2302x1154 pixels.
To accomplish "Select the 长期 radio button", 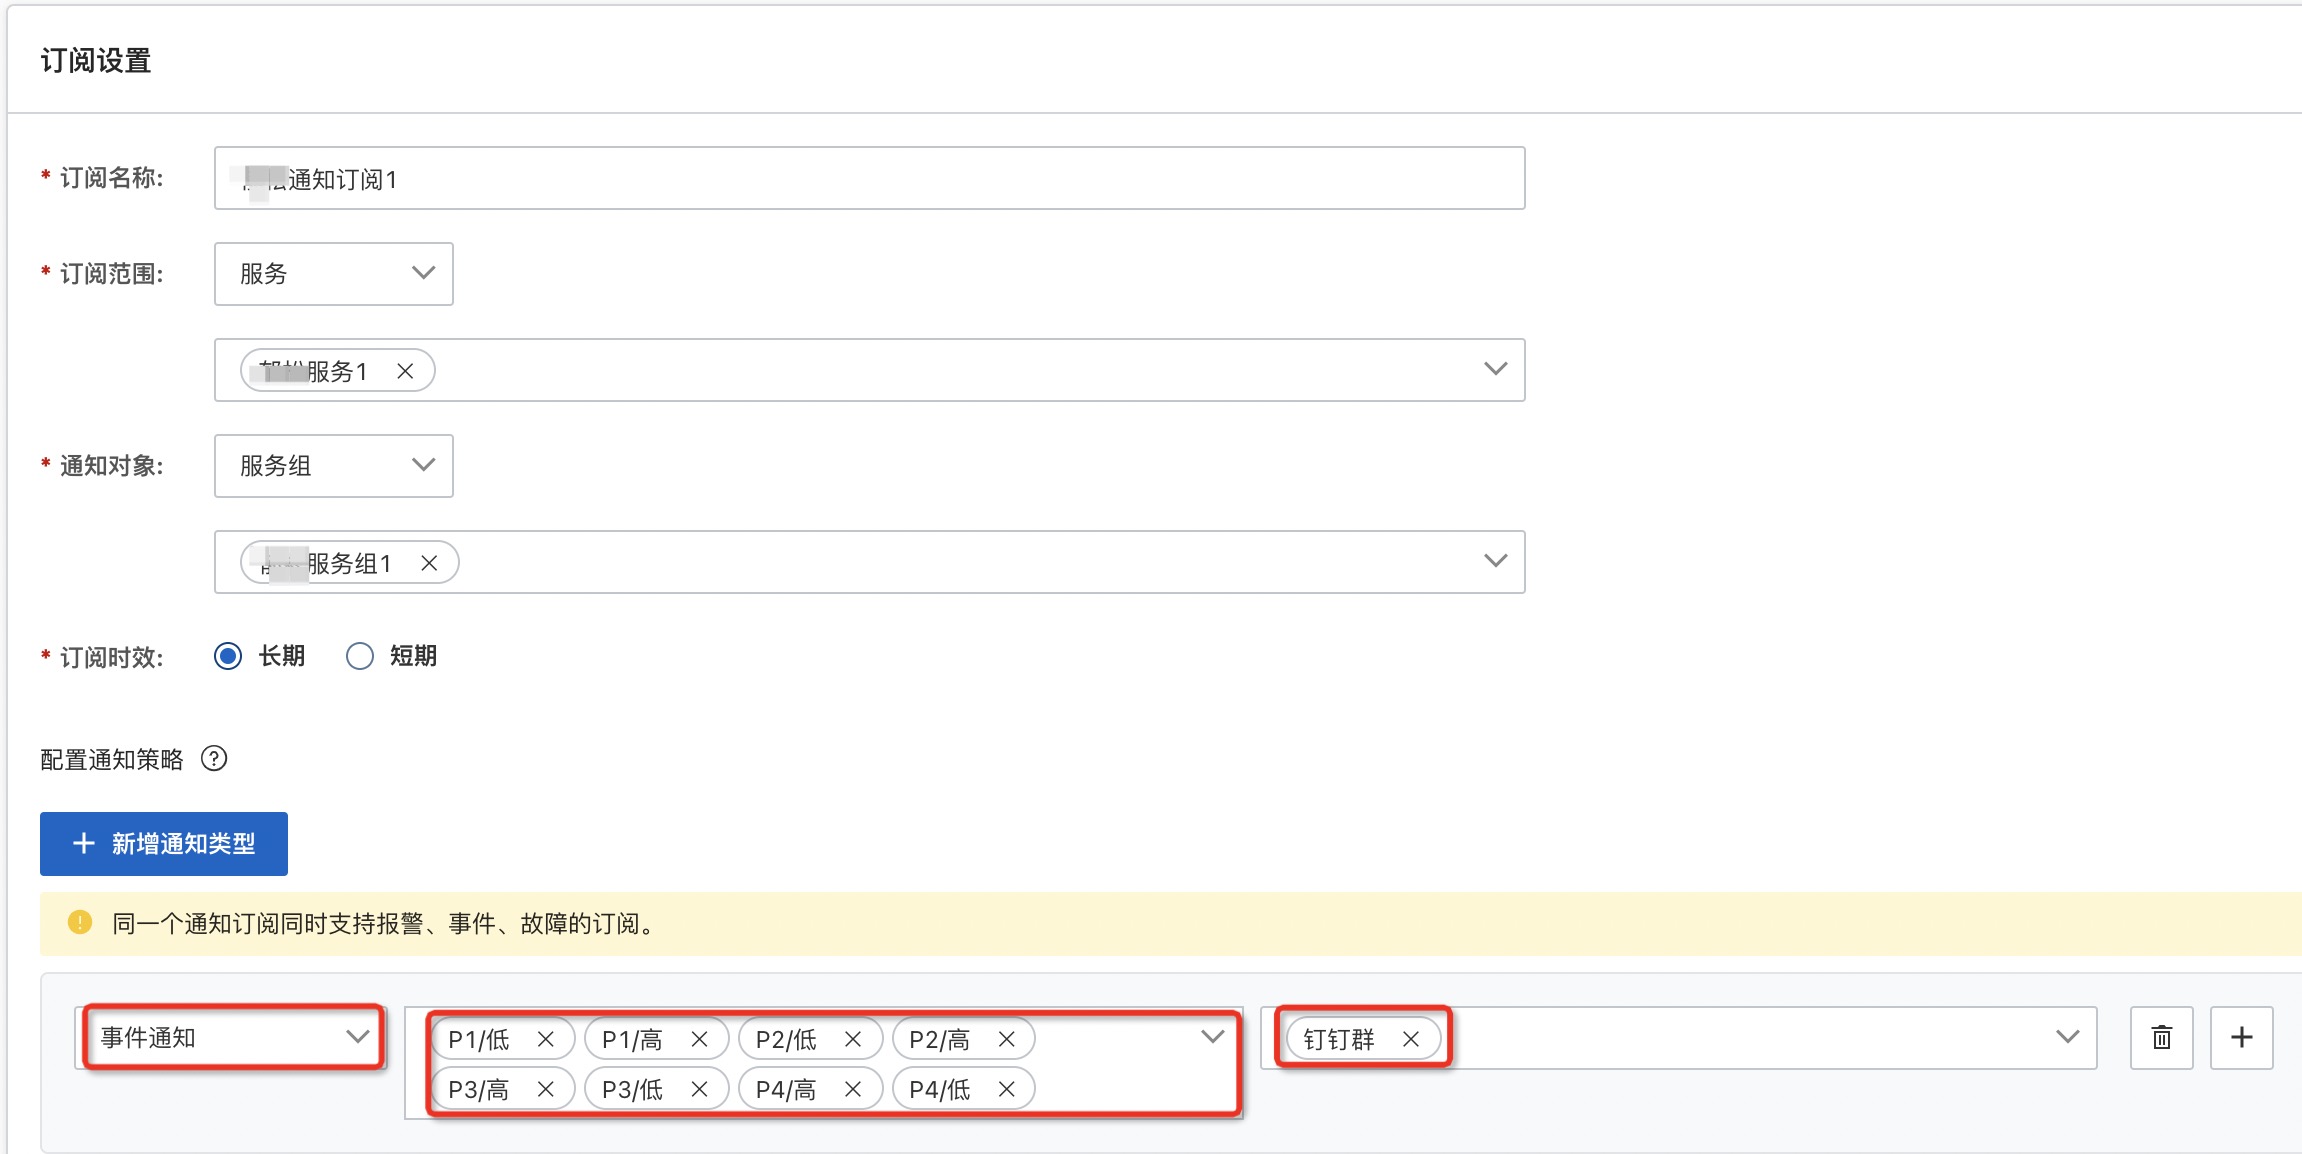I will [x=228, y=656].
